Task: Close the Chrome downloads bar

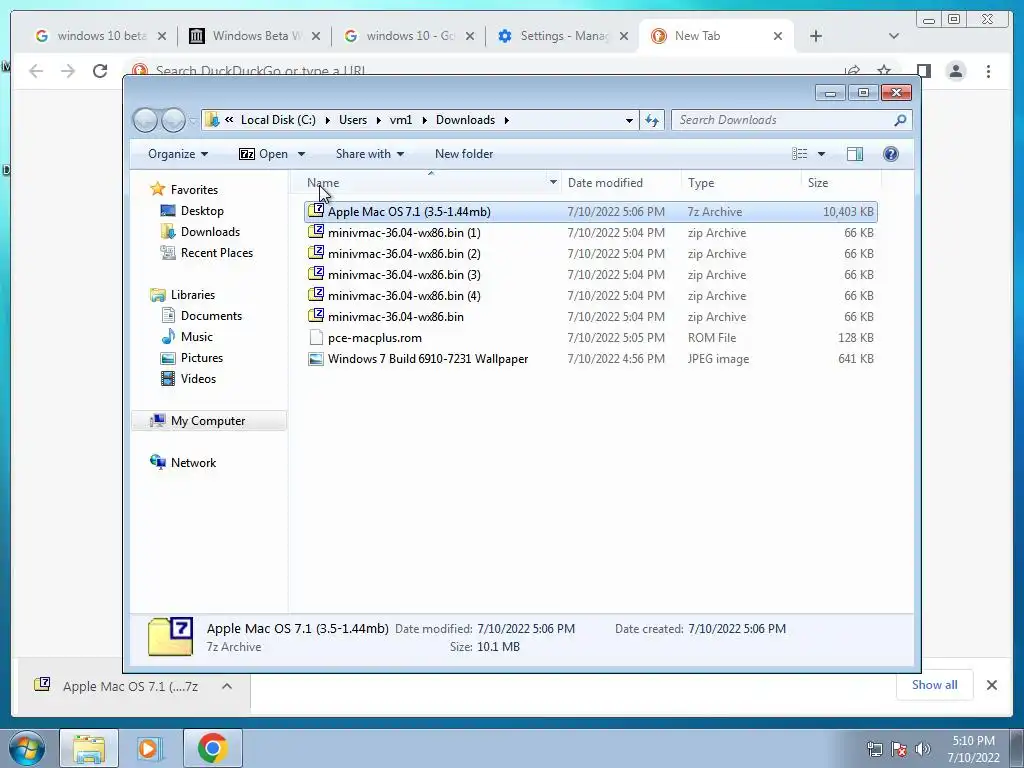Action: (x=991, y=685)
